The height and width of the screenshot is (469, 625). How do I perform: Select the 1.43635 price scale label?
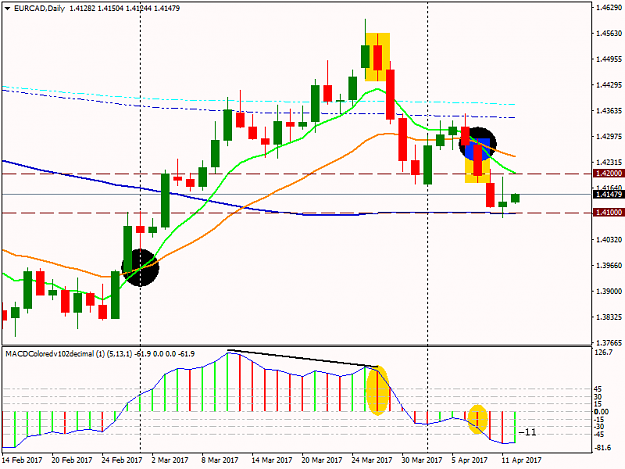[609, 111]
